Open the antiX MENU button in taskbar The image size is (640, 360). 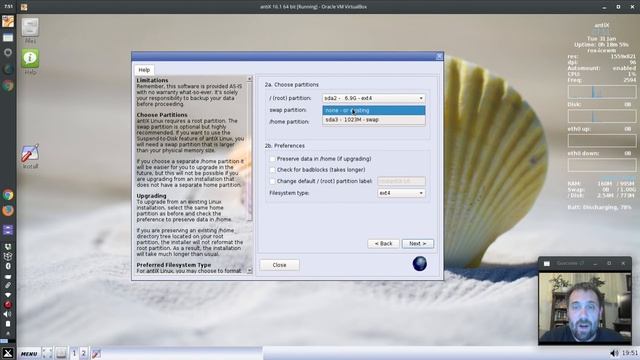[29, 353]
